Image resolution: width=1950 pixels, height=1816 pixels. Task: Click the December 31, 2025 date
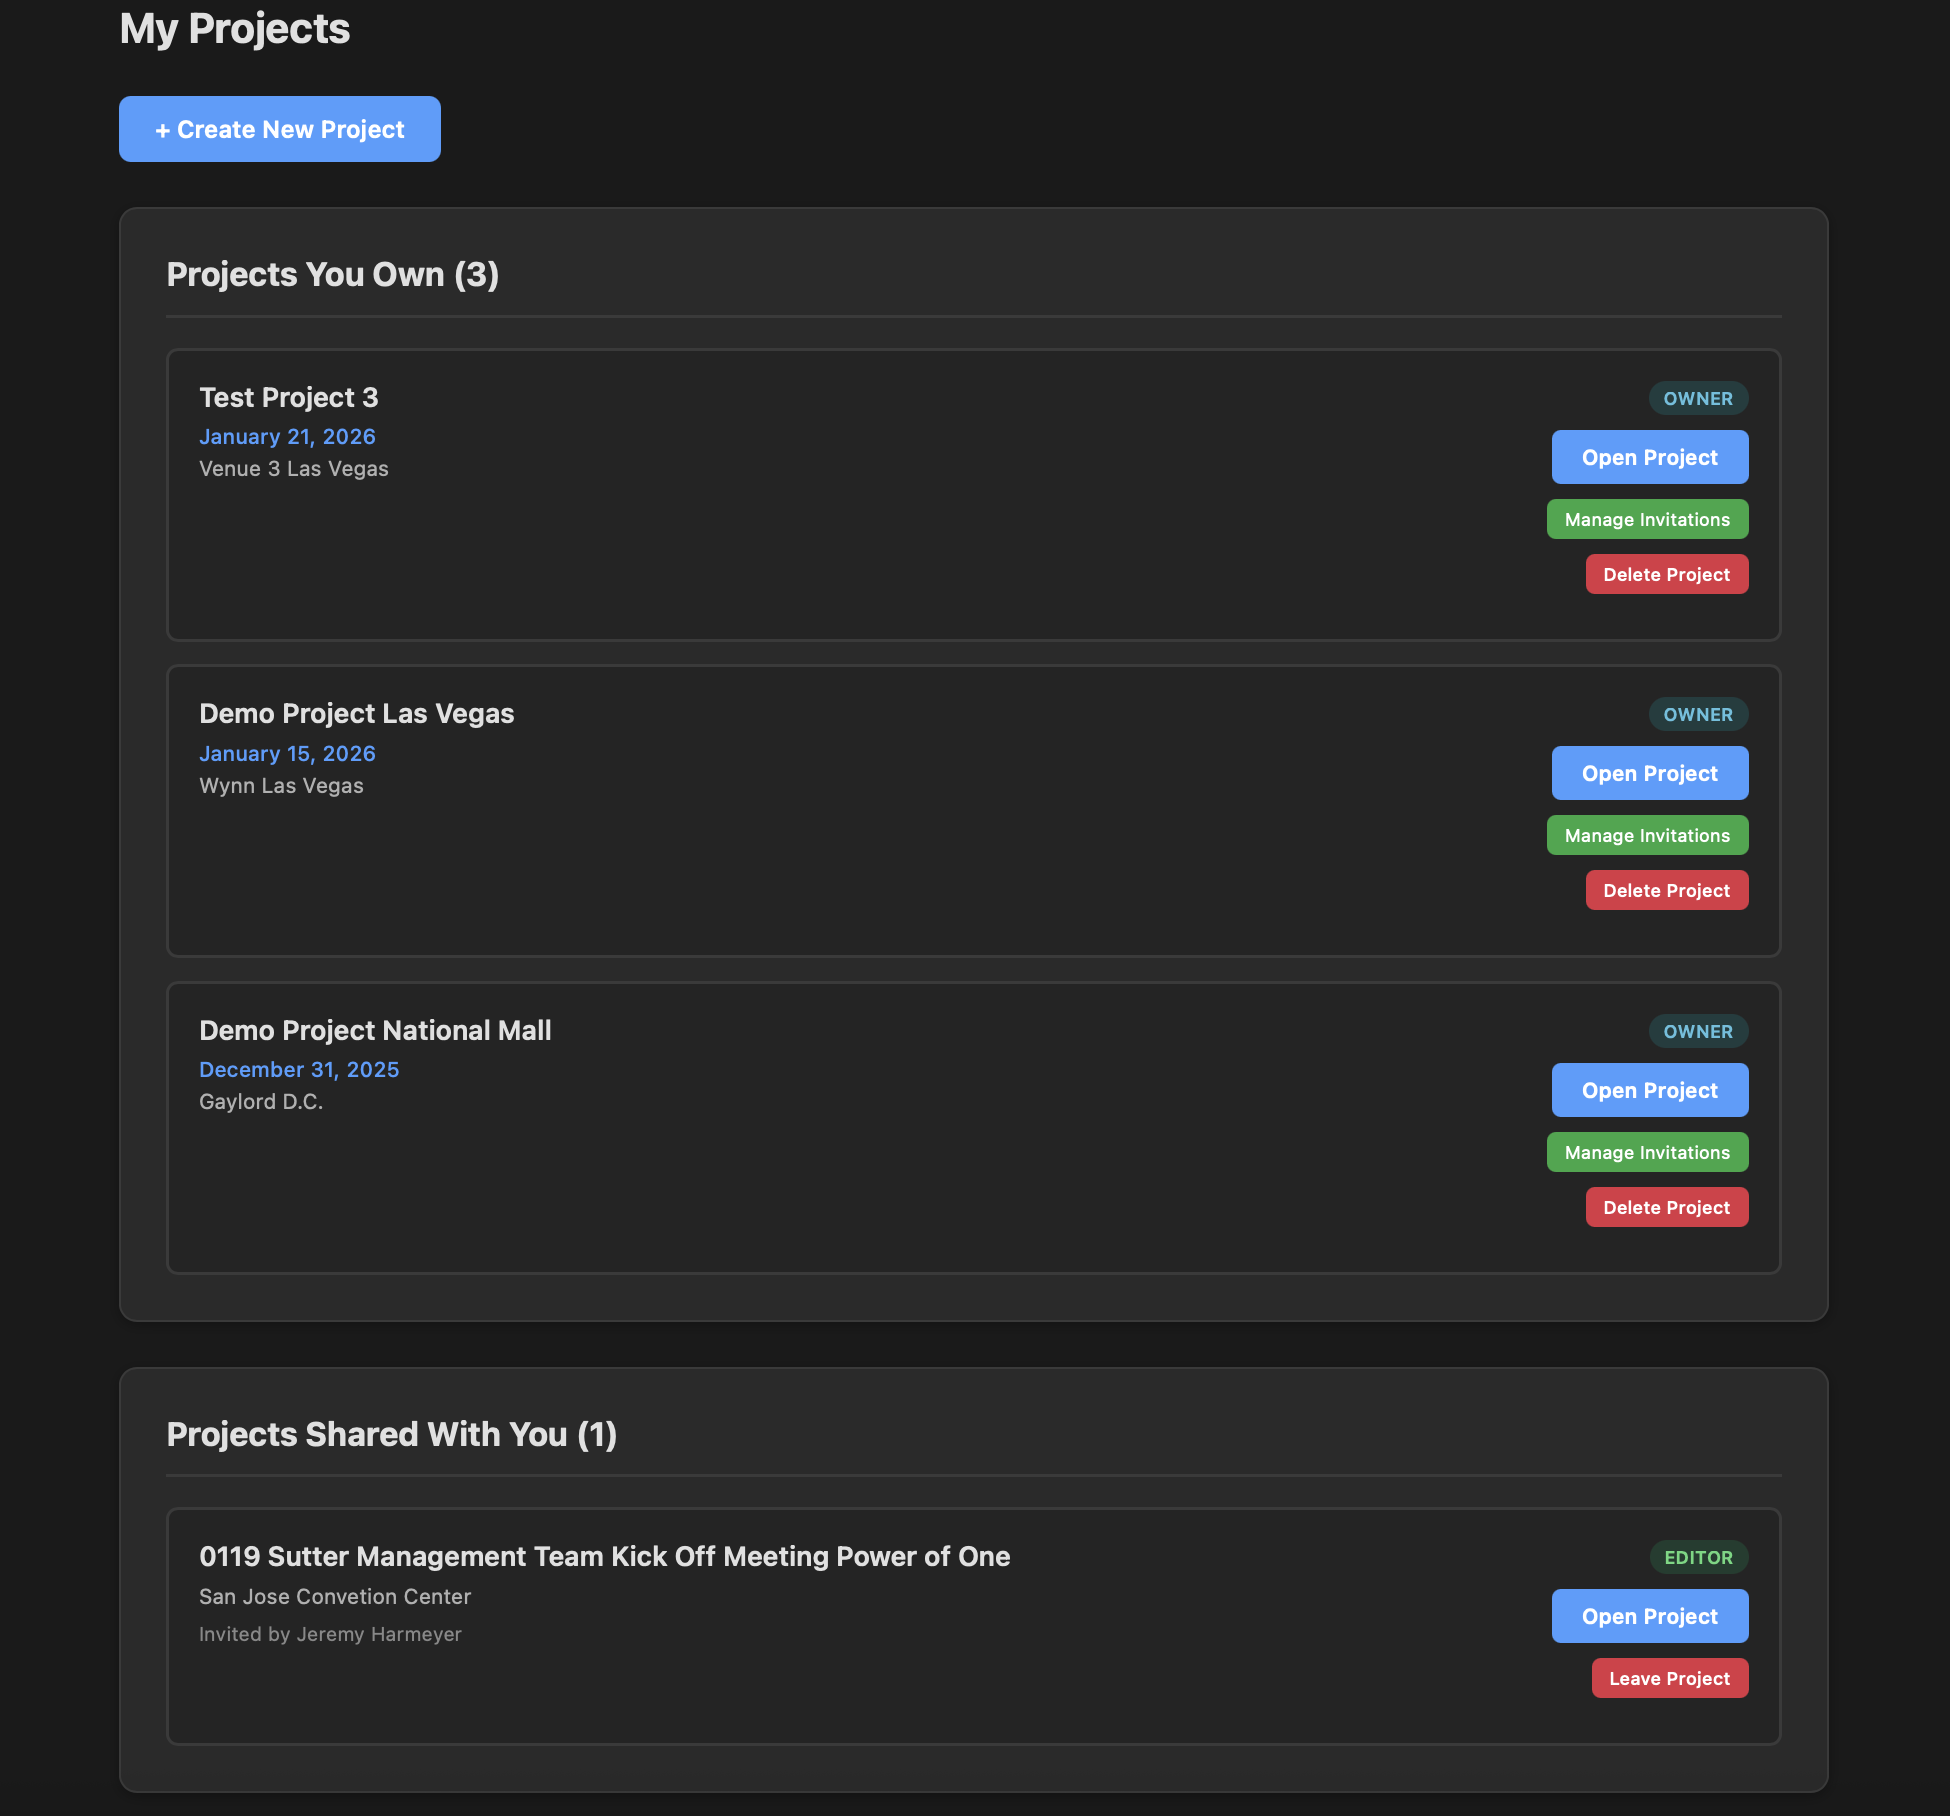pos(299,1070)
